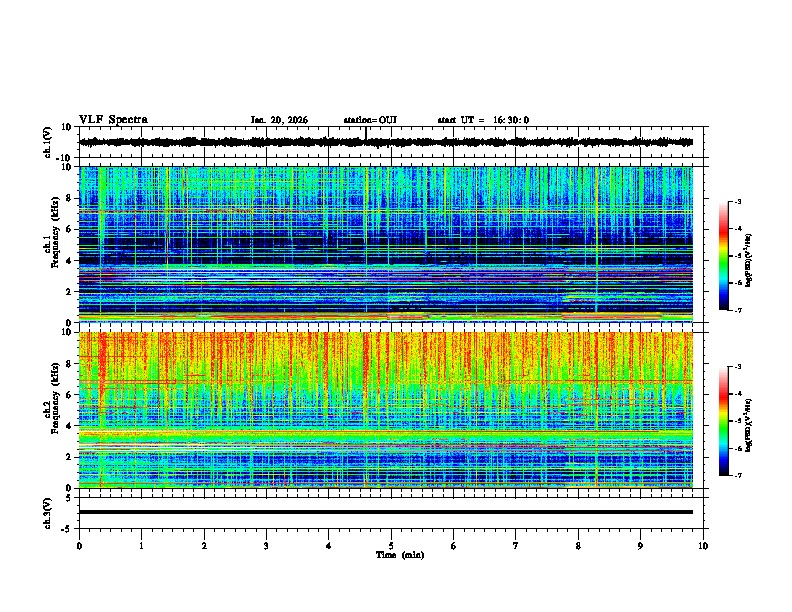Click the ch.1 voltage waveform trace
This screenshot has height=612, width=792.
pos(385,142)
